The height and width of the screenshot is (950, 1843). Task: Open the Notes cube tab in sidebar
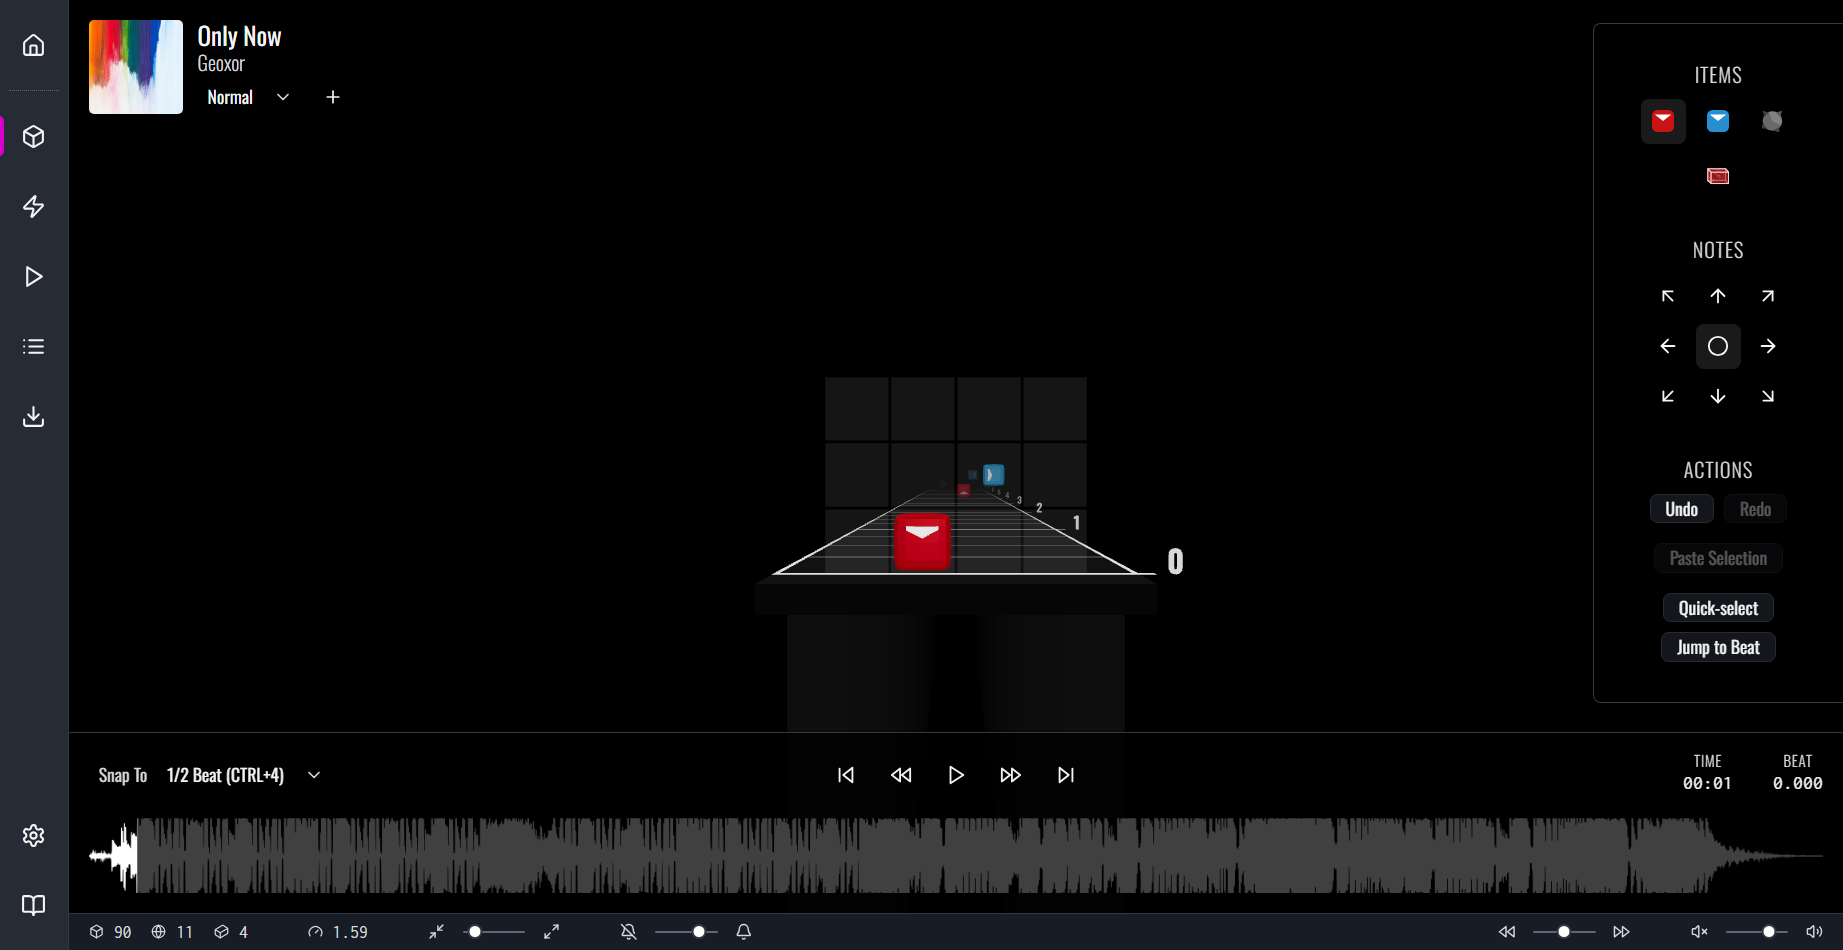point(34,137)
